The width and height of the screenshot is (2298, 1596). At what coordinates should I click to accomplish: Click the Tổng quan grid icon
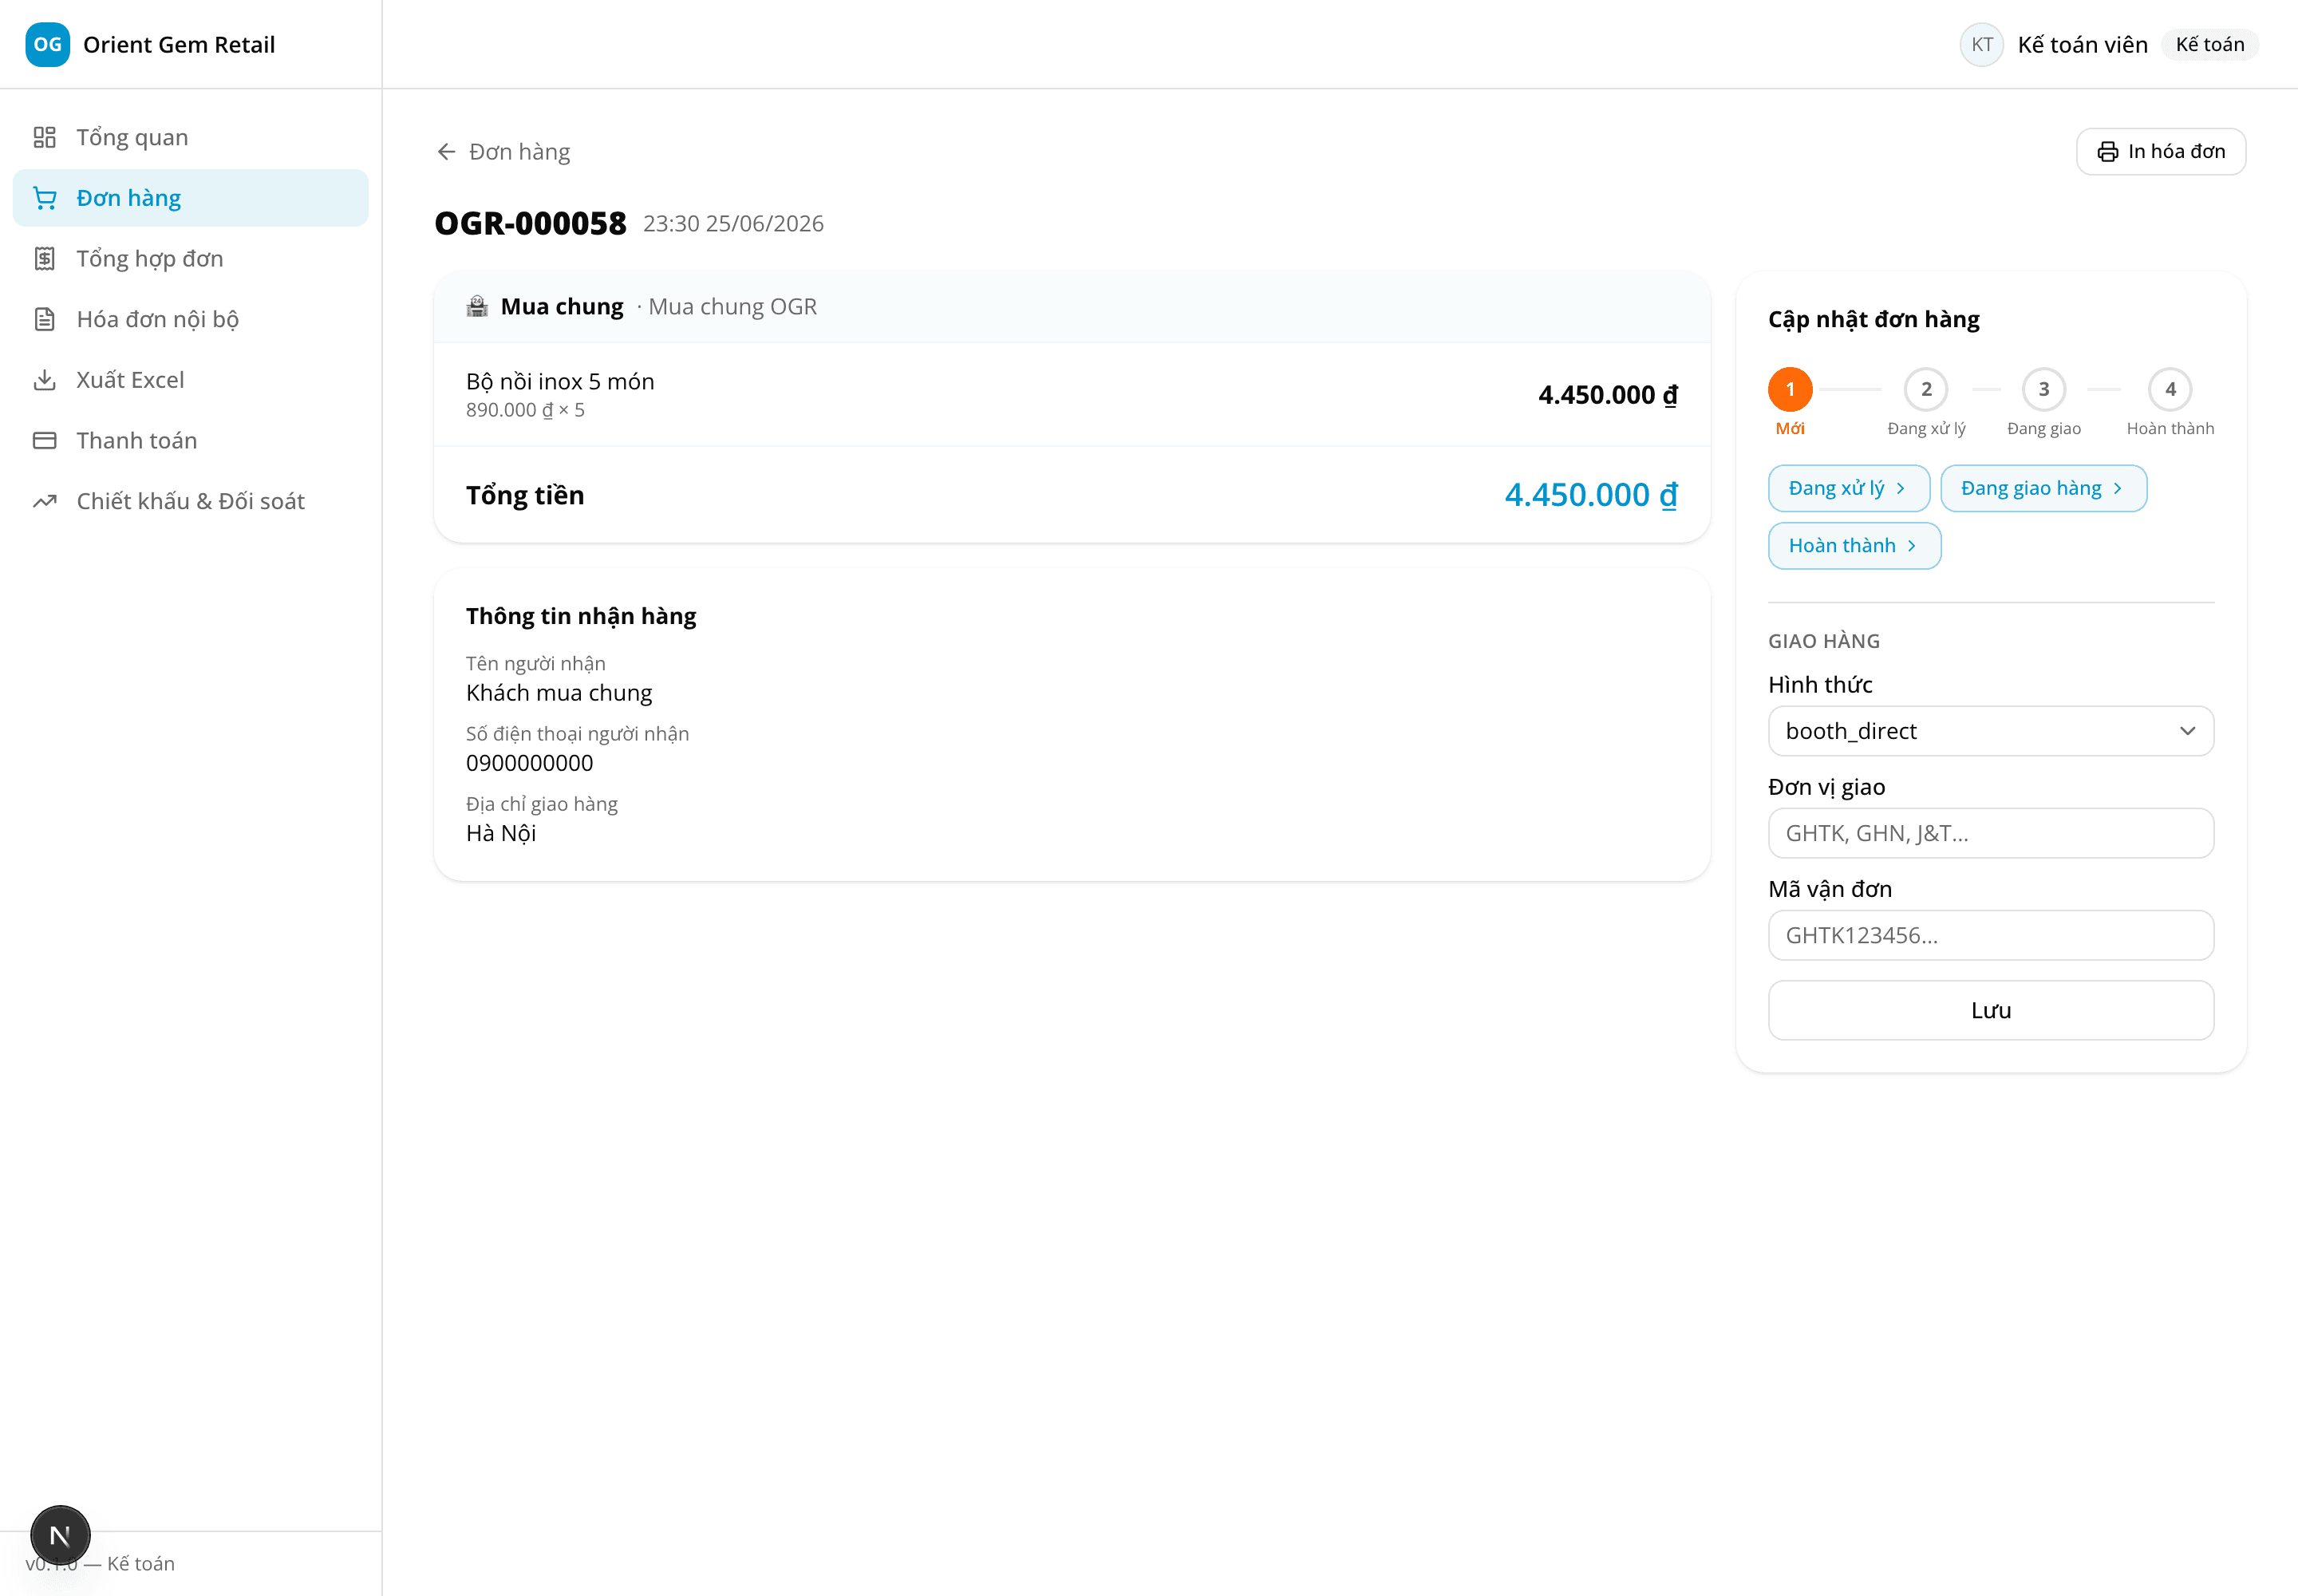(44, 137)
